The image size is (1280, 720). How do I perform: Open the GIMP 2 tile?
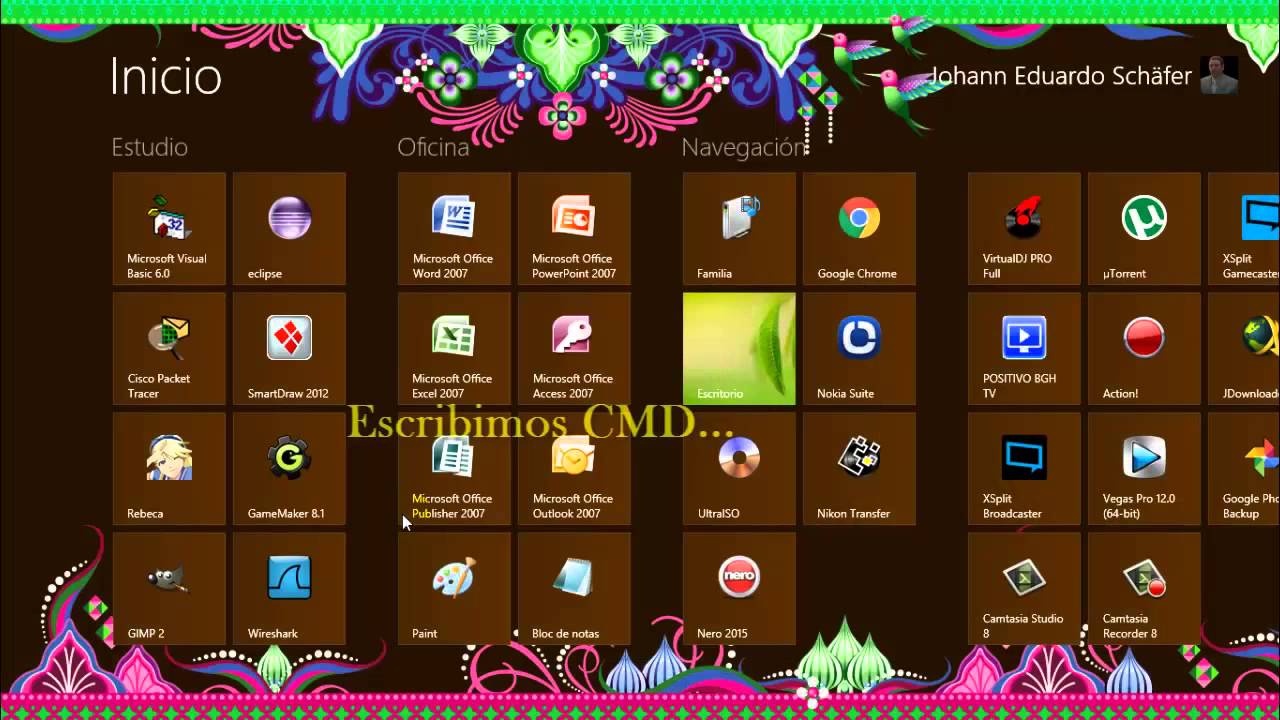[x=169, y=589]
